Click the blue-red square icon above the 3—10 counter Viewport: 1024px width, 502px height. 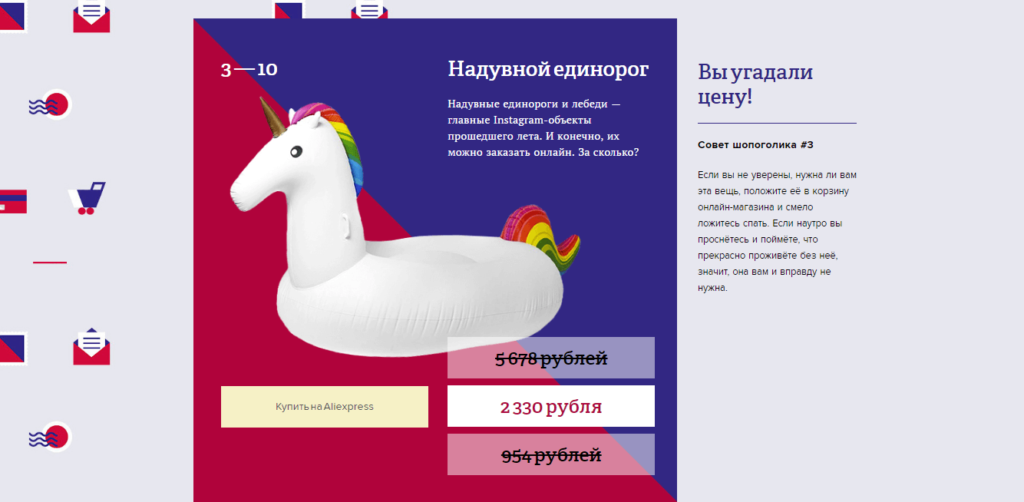coord(288,10)
